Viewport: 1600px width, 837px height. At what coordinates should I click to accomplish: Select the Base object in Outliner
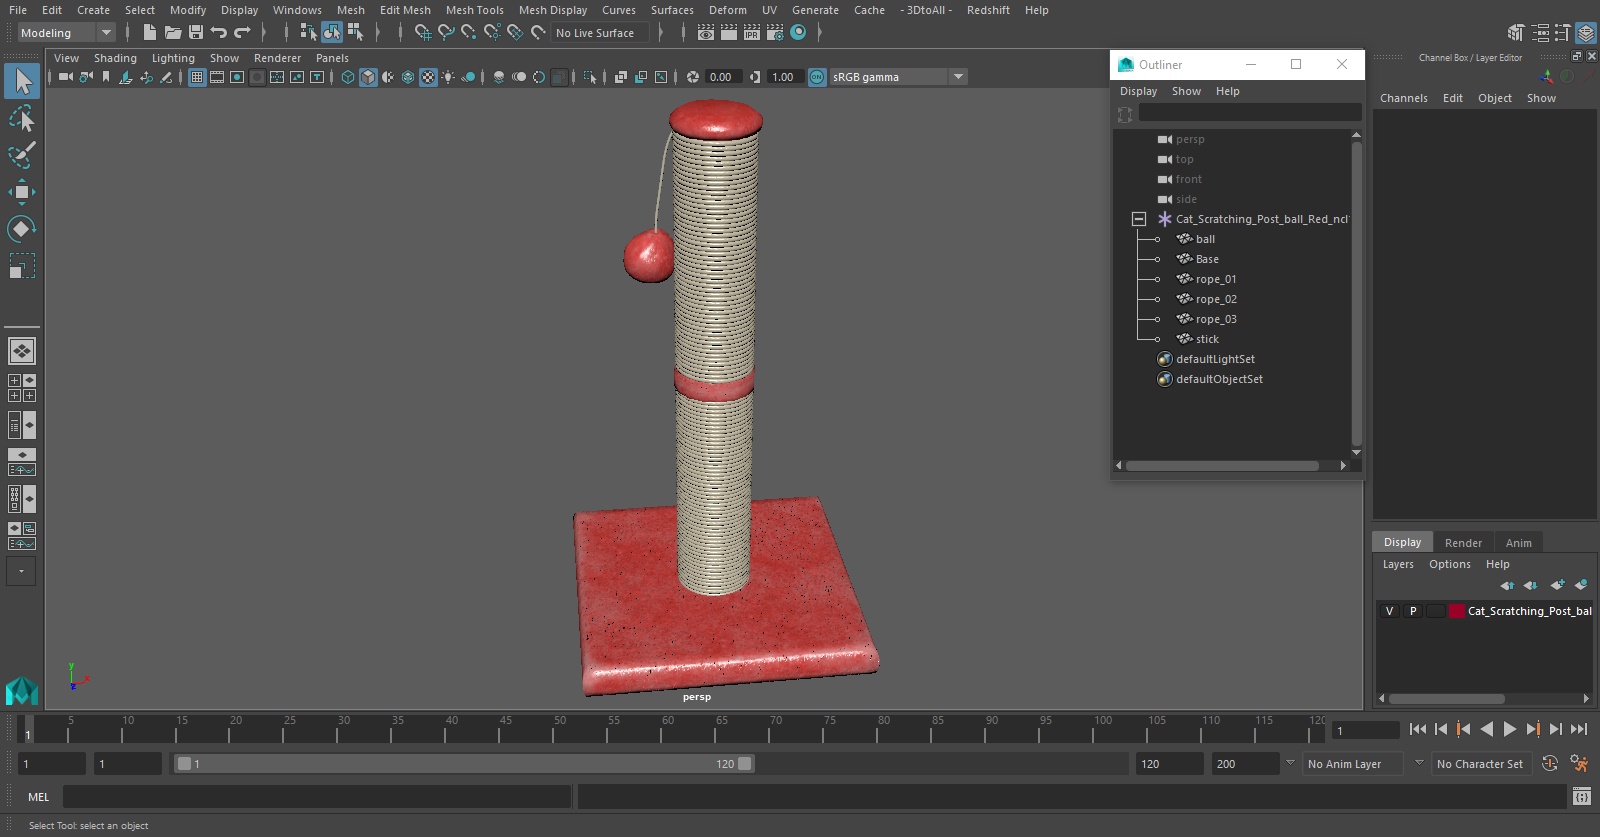1207,259
